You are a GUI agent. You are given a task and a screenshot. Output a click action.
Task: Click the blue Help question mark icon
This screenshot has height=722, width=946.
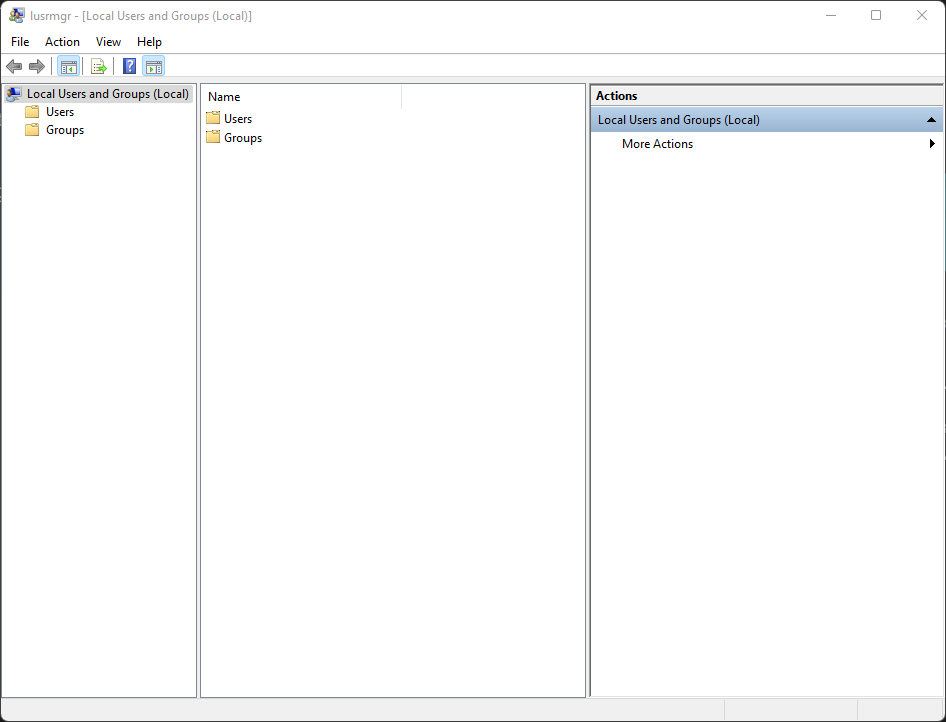[129, 67]
